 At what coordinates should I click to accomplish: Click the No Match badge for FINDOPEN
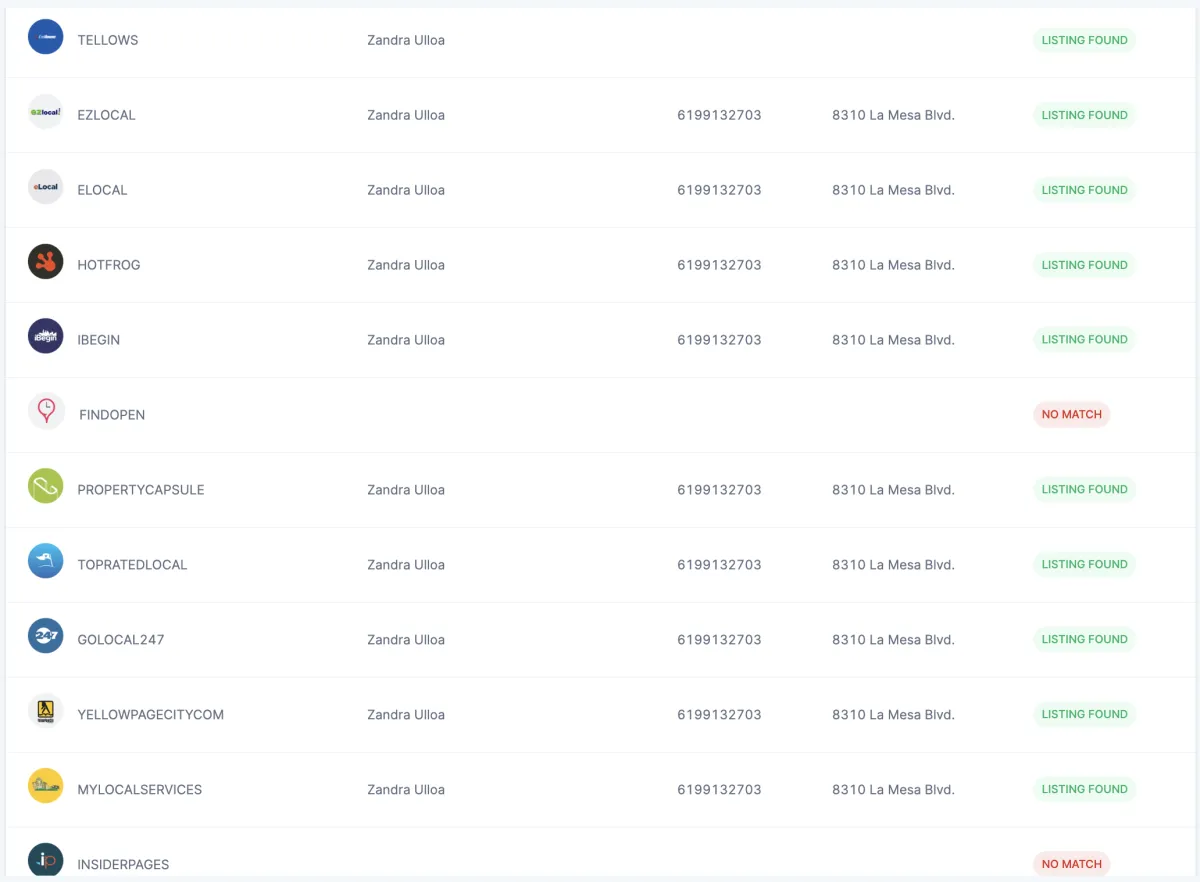[1071, 414]
